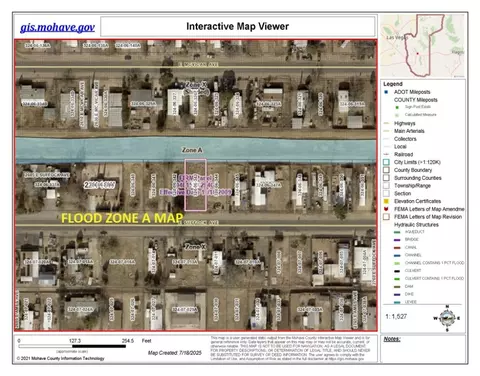The width and height of the screenshot is (480, 376).
Task: Click the Elevation Certificates yellow square symbol
Action: 386,201
